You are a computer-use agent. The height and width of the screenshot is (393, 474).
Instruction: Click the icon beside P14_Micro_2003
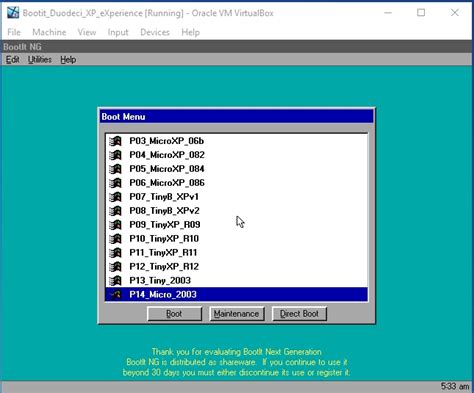pyautogui.click(x=115, y=295)
